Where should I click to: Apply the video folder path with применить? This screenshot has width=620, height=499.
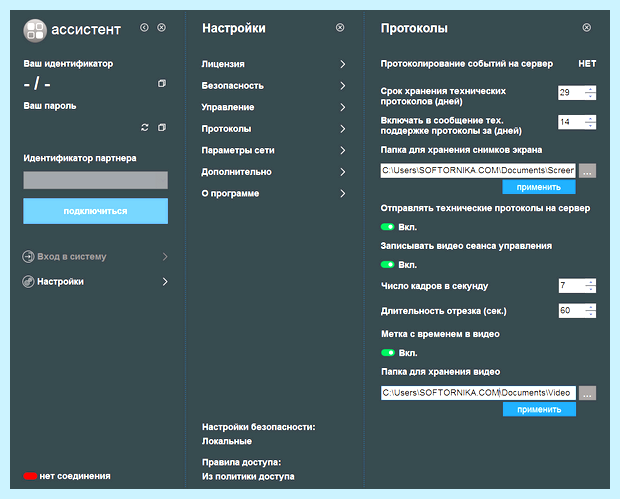click(539, 410)
